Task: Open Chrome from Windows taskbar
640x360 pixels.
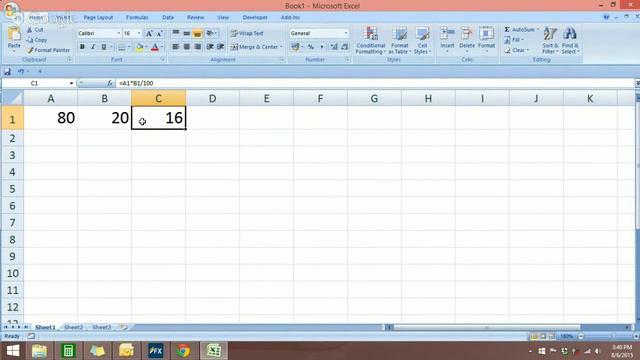Action: 183,351
